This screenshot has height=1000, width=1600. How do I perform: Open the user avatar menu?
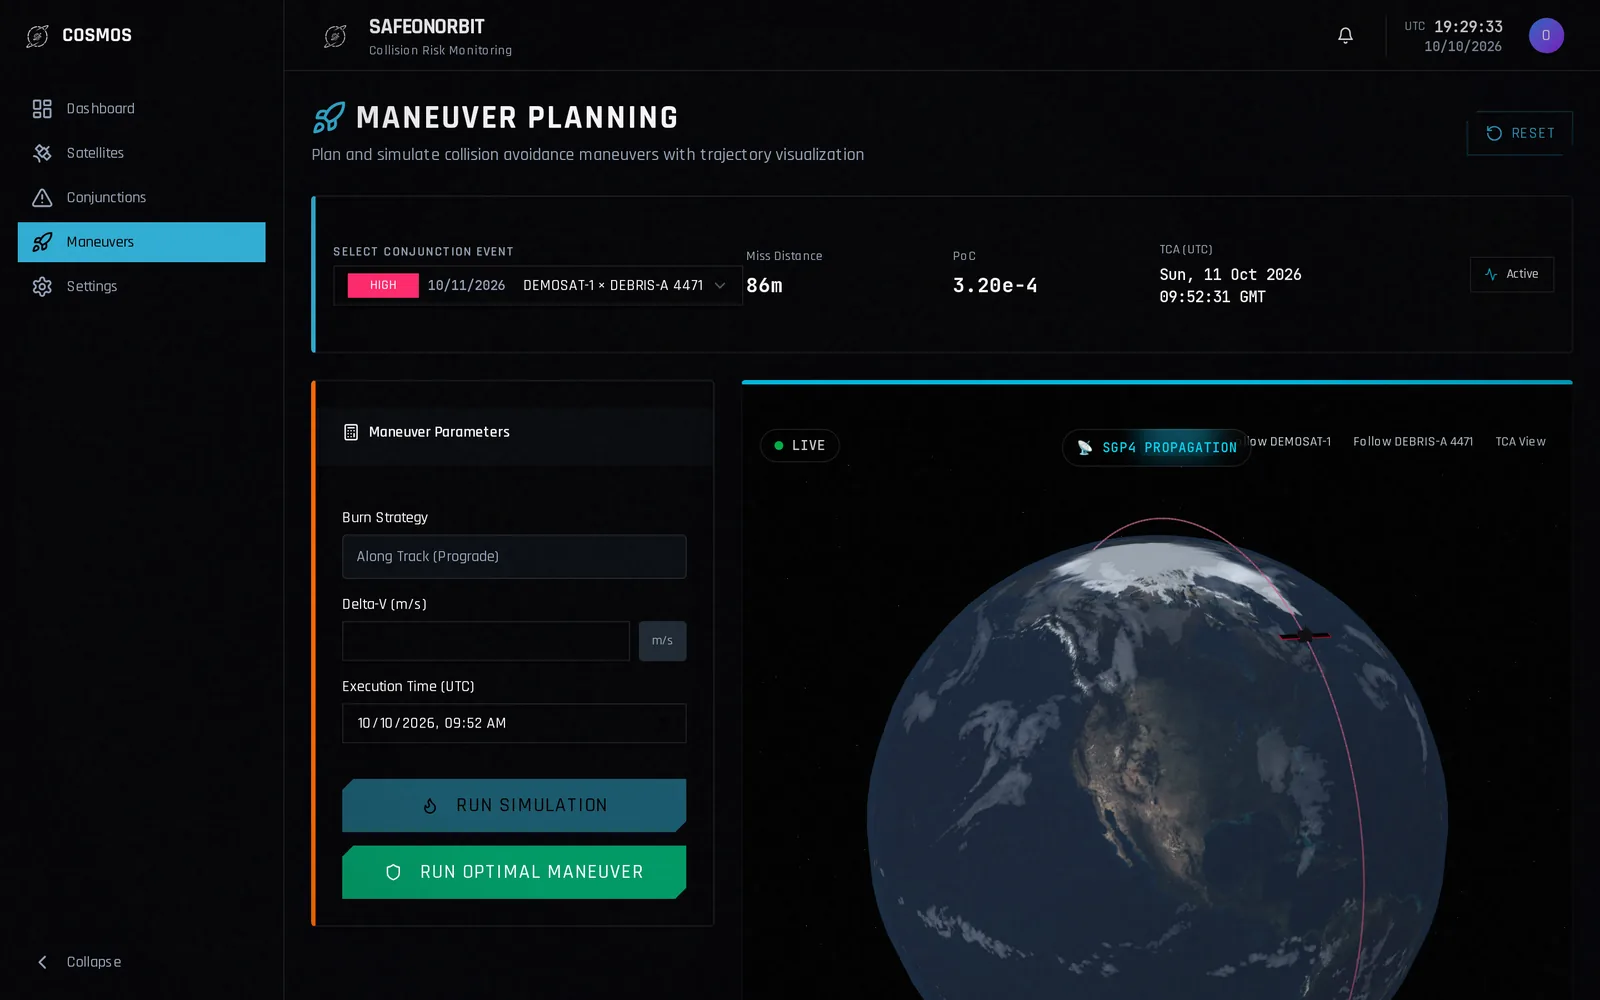pos(1546,36)
